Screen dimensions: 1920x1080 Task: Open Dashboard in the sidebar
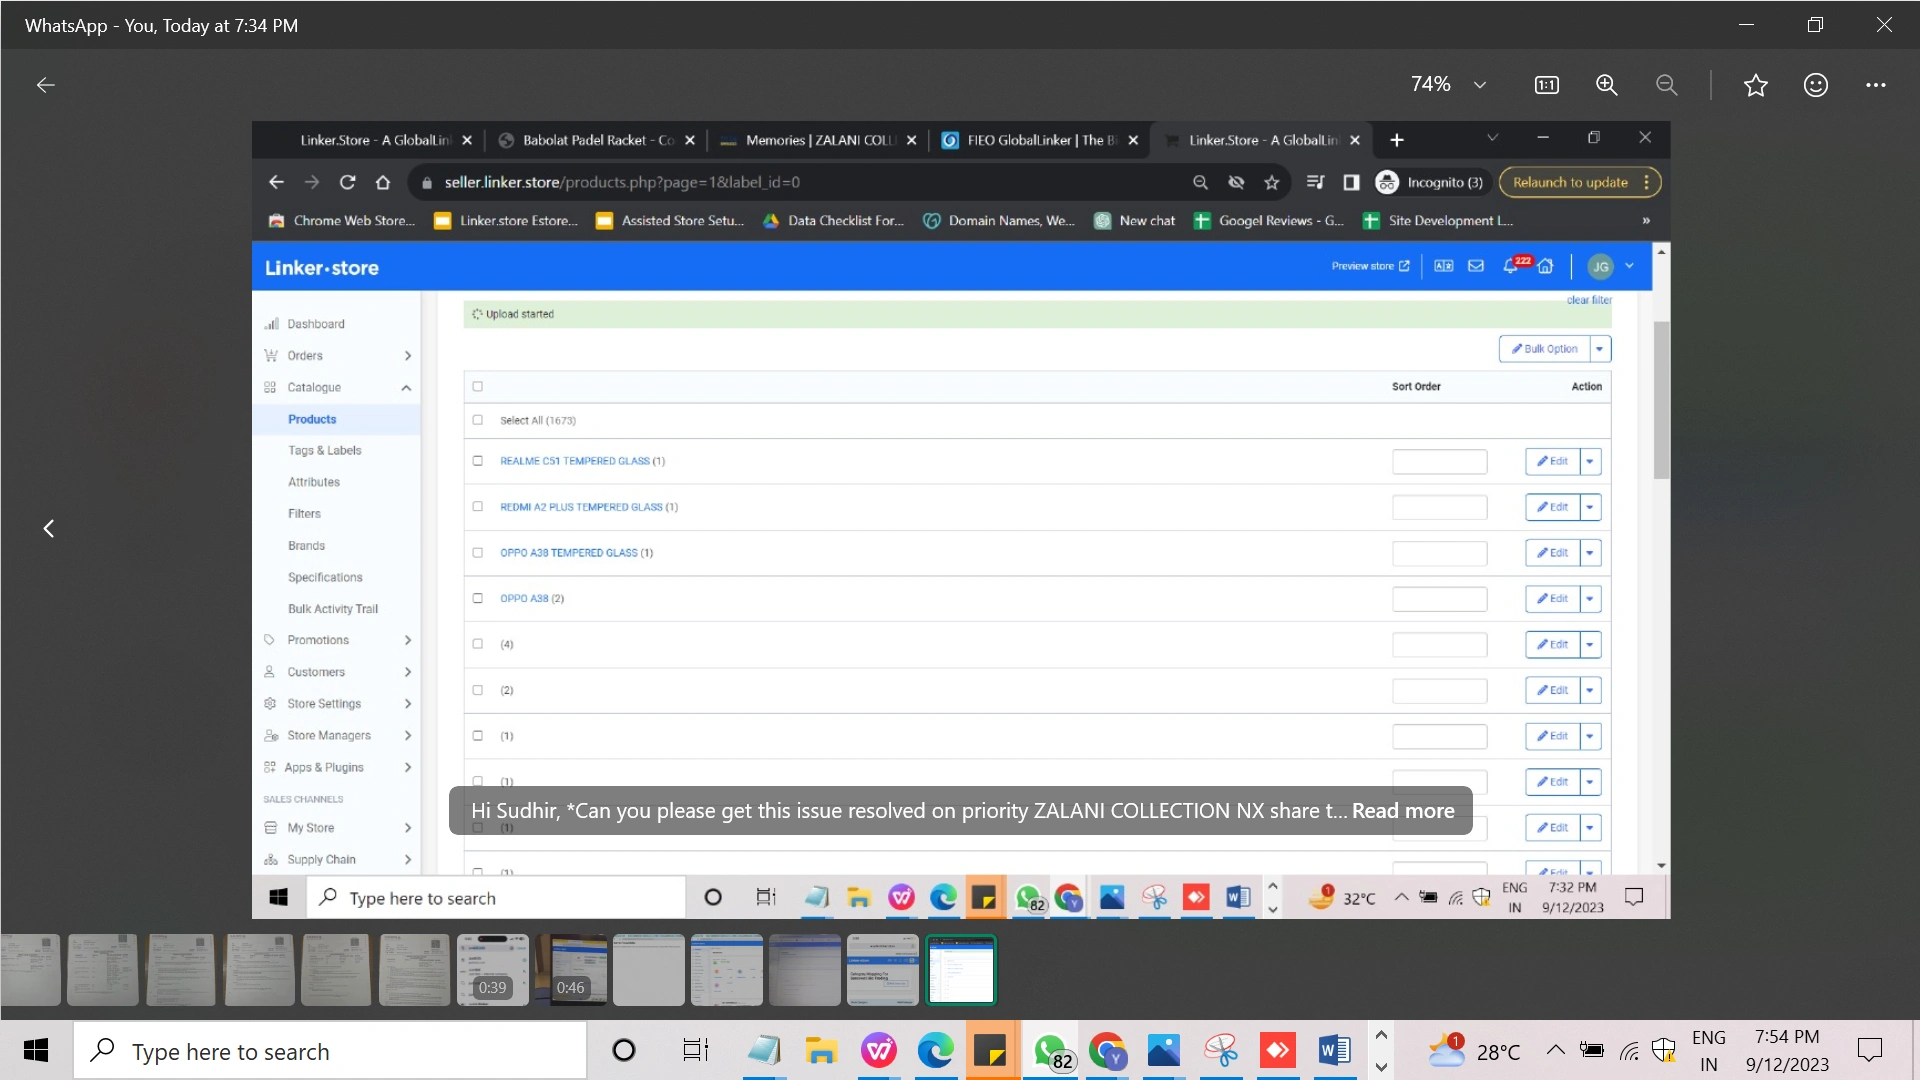pyautogui.click(x=315, y=324)
